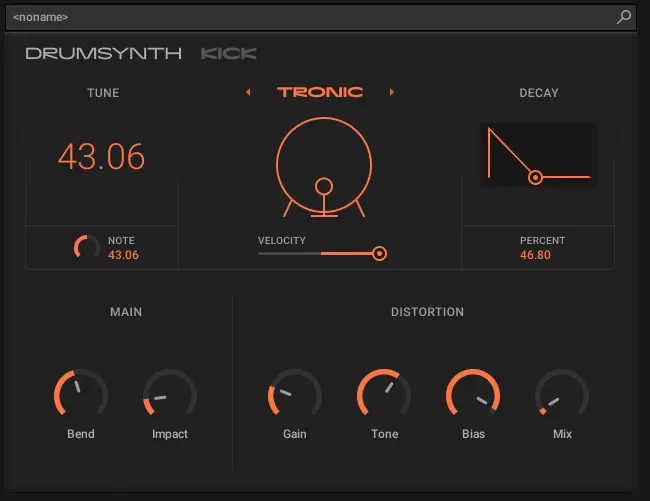Click the KICK module label
Image resolution: width=650 pixels, height=501 pixels.
[x=229, y=53]
